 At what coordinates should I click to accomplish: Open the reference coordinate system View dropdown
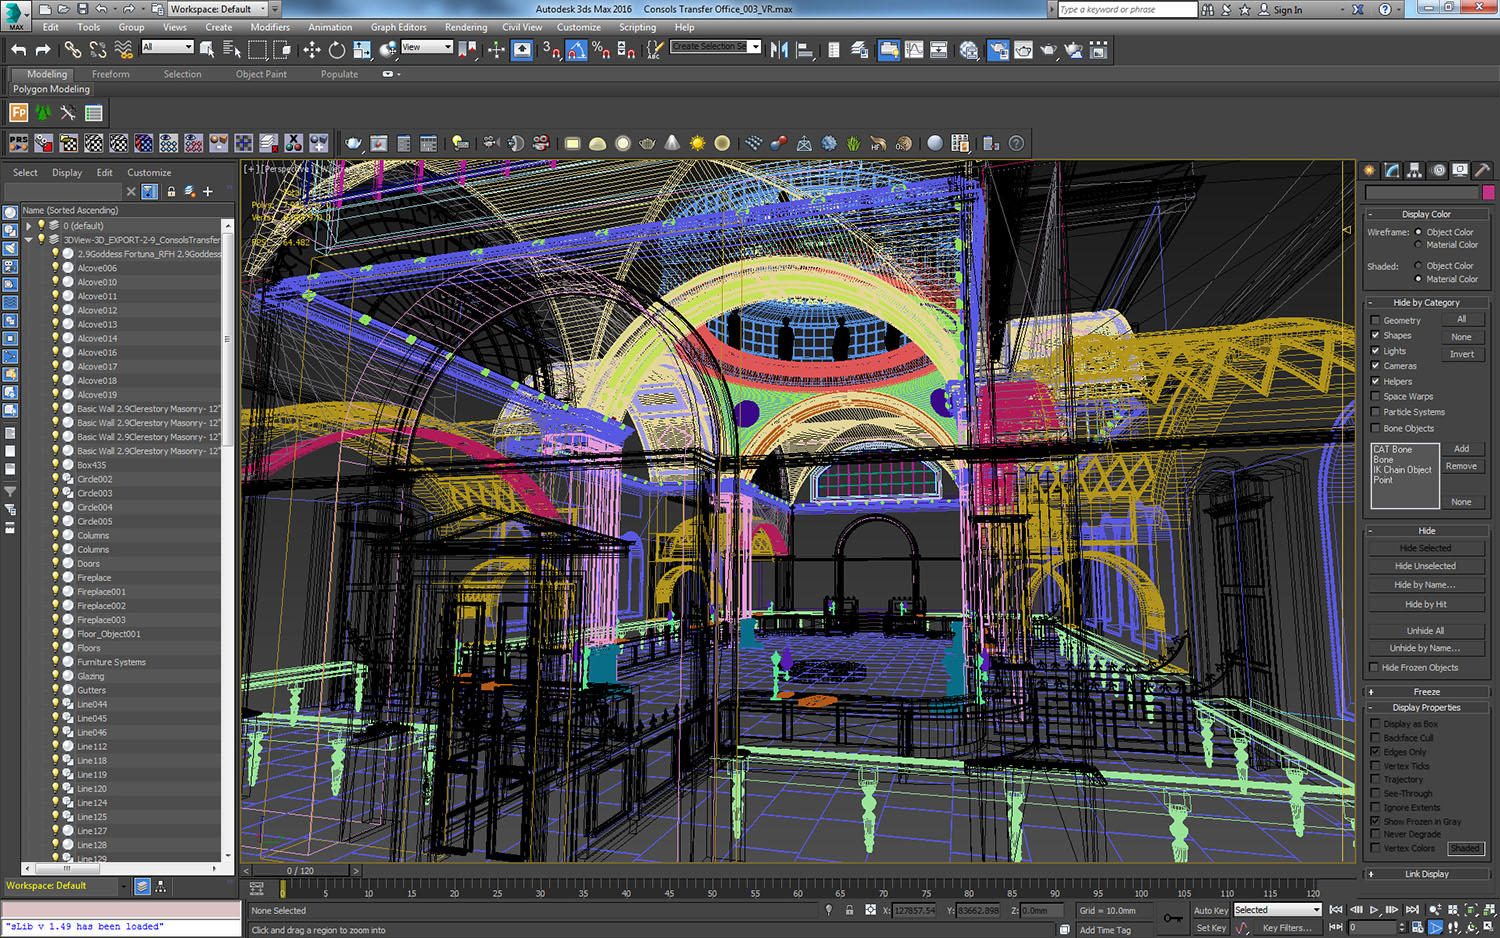[427, 47]
